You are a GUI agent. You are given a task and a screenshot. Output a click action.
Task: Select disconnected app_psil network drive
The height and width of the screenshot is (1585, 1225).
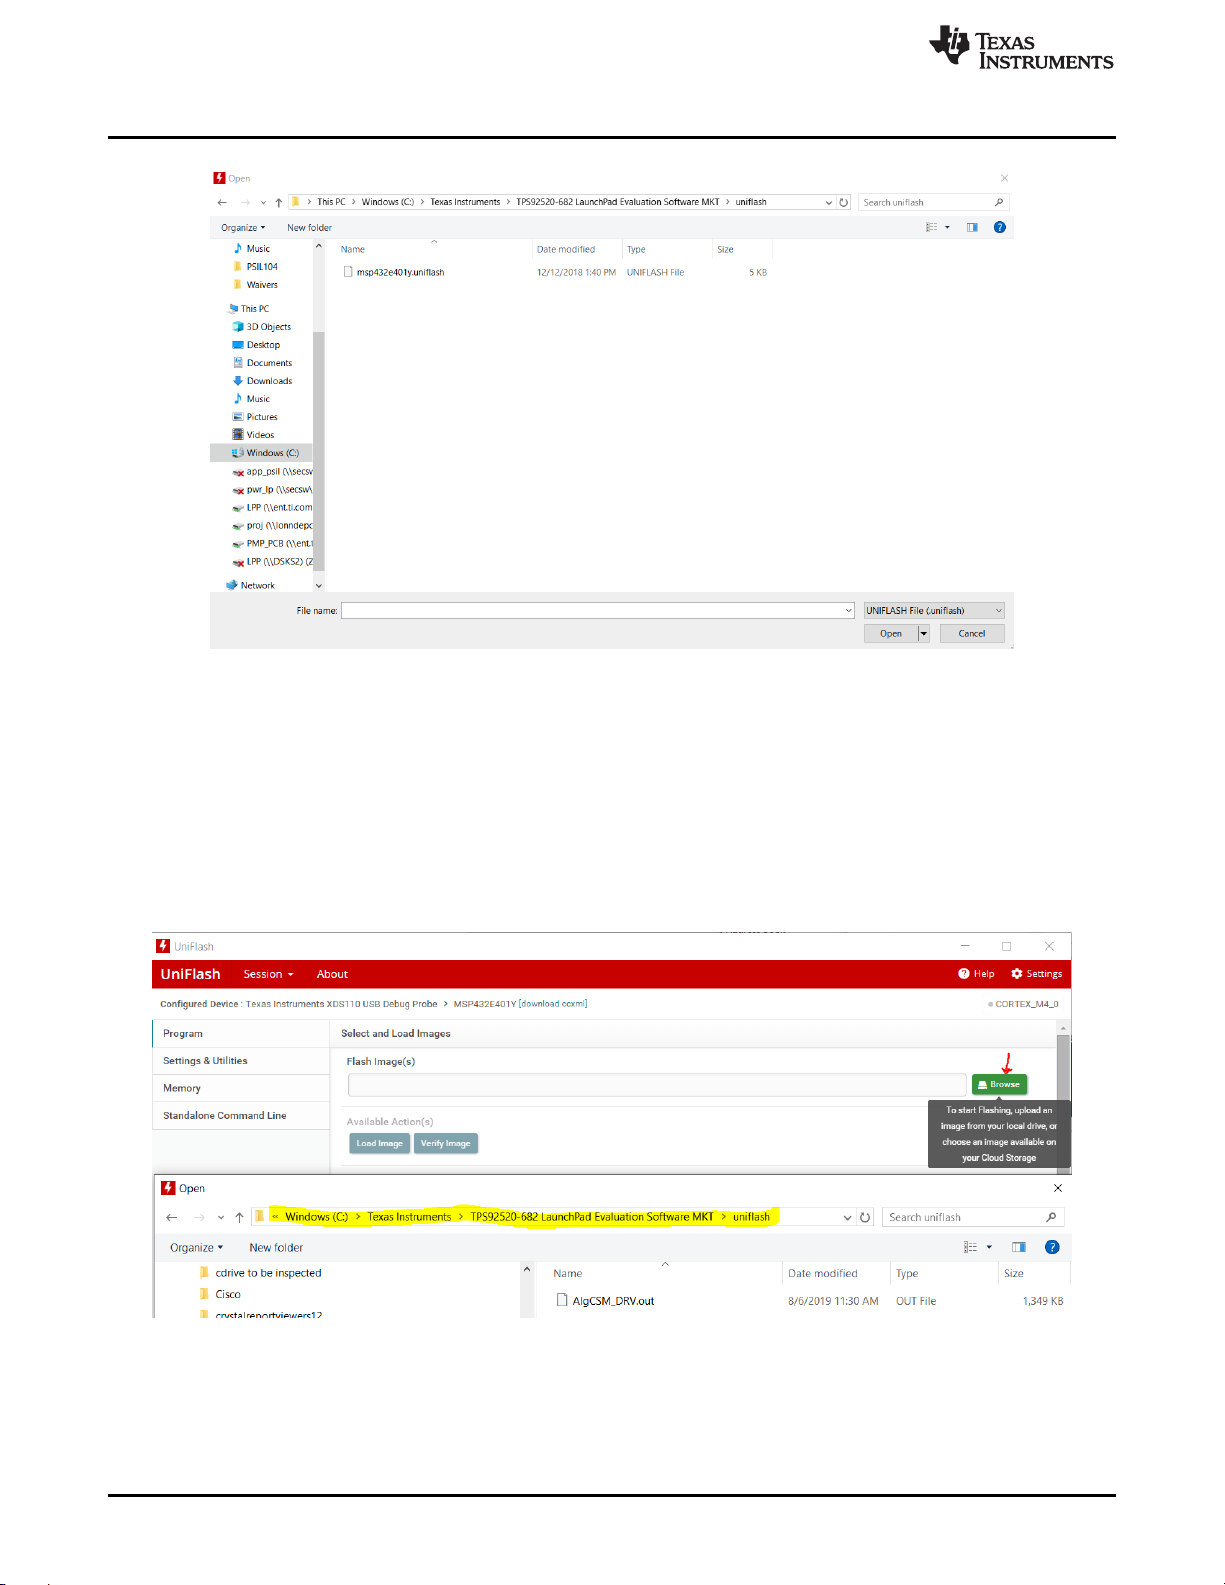pos(272,471)
